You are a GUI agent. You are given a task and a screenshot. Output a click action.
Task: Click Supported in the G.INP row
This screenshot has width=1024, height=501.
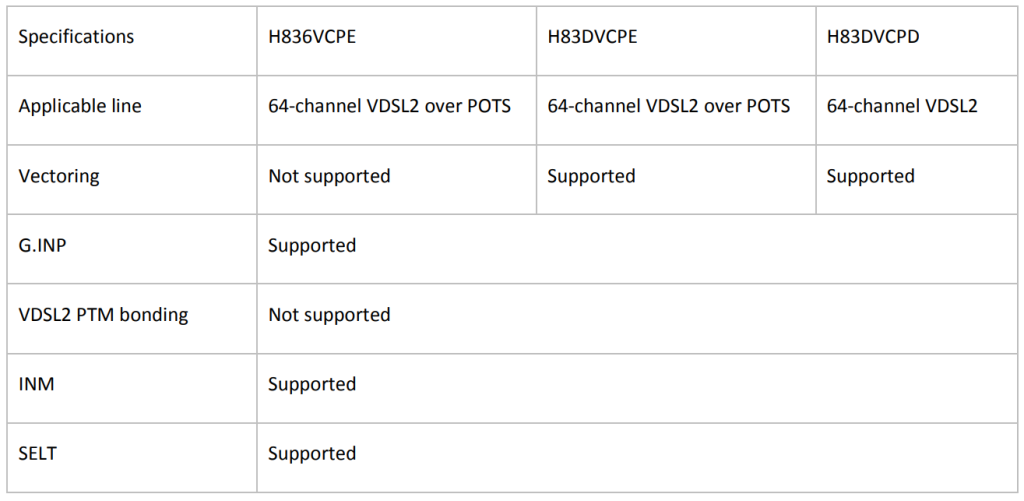[312, 245]
